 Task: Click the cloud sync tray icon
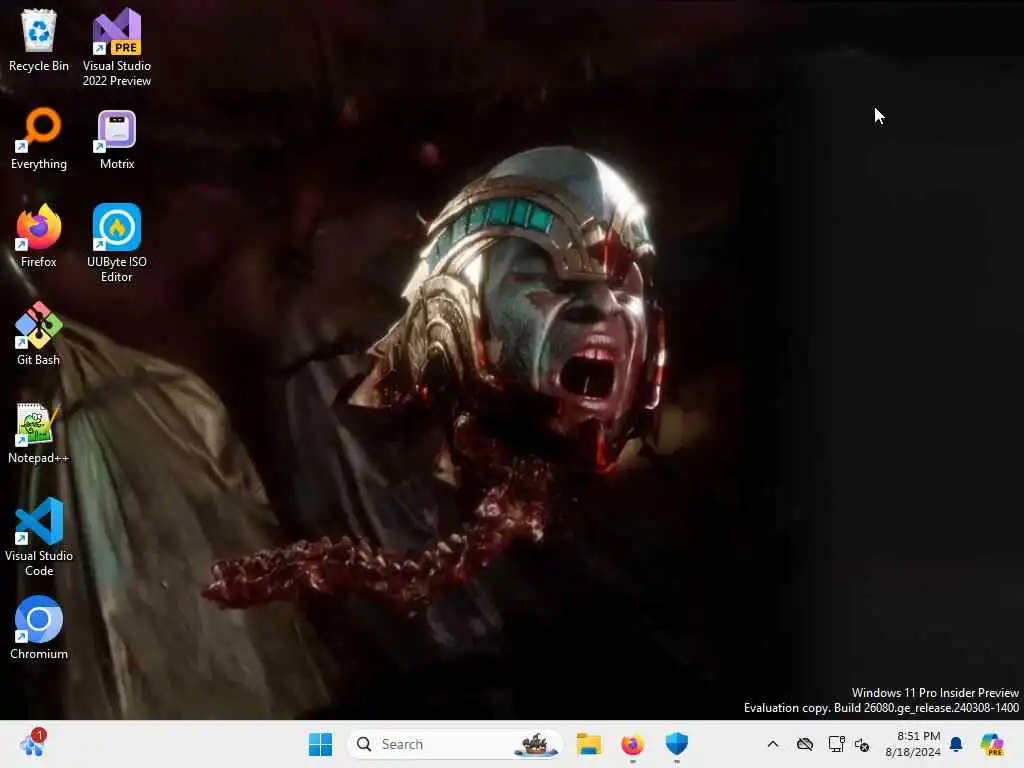click(x=805, y=744)
